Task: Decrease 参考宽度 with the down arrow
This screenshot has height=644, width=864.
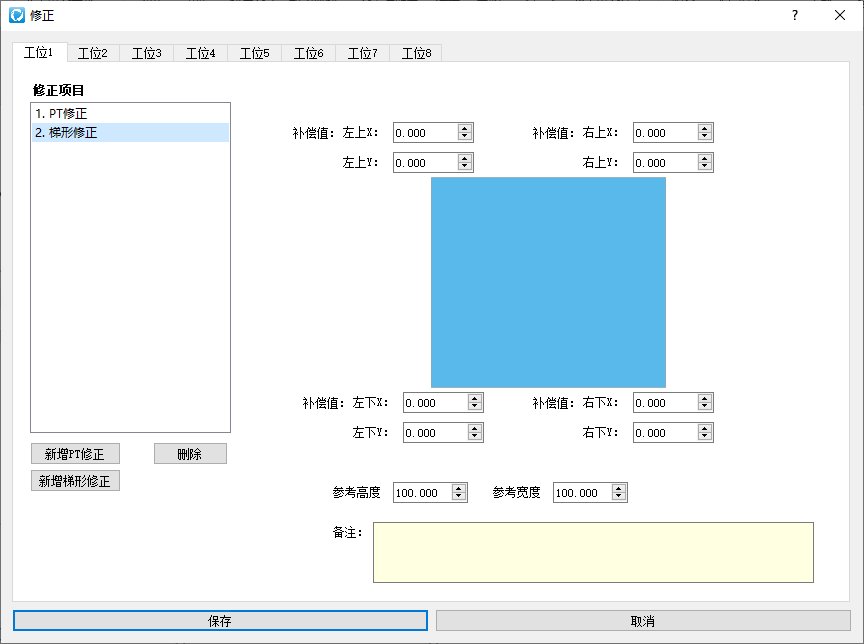Action: coord(619,497)
